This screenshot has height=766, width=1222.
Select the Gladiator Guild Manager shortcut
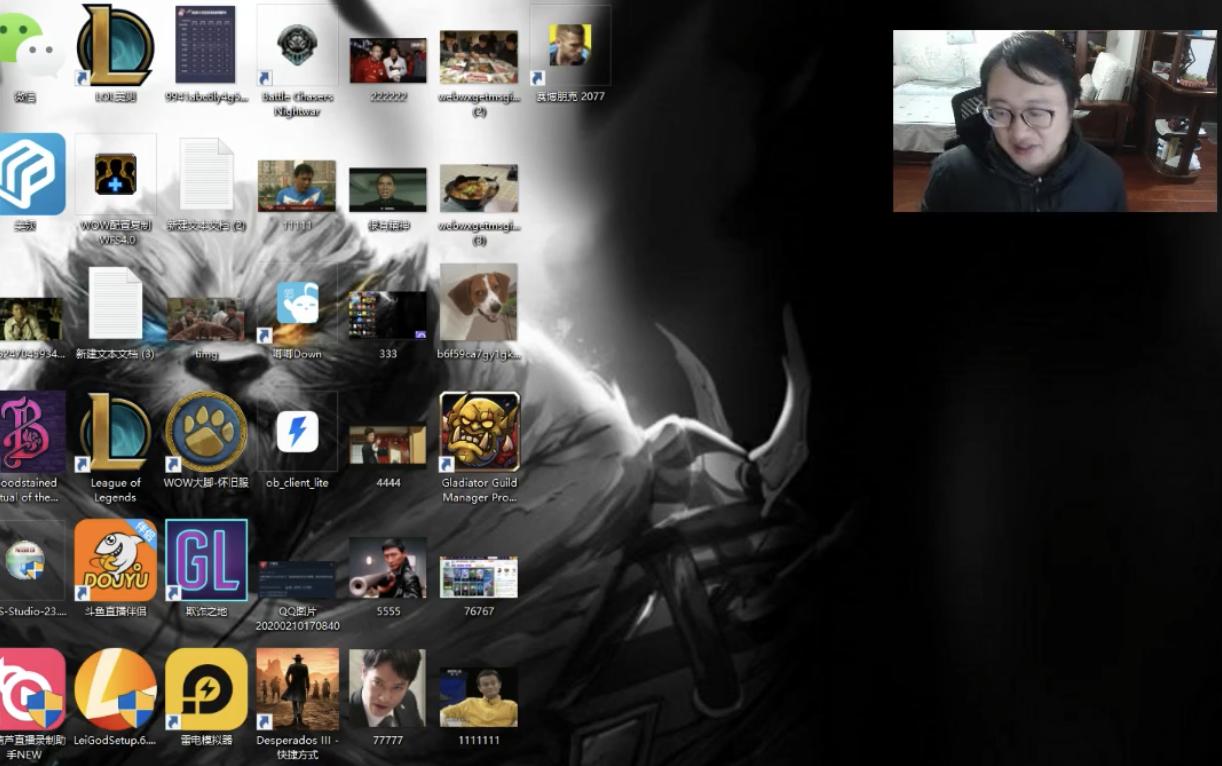point(480,432)
